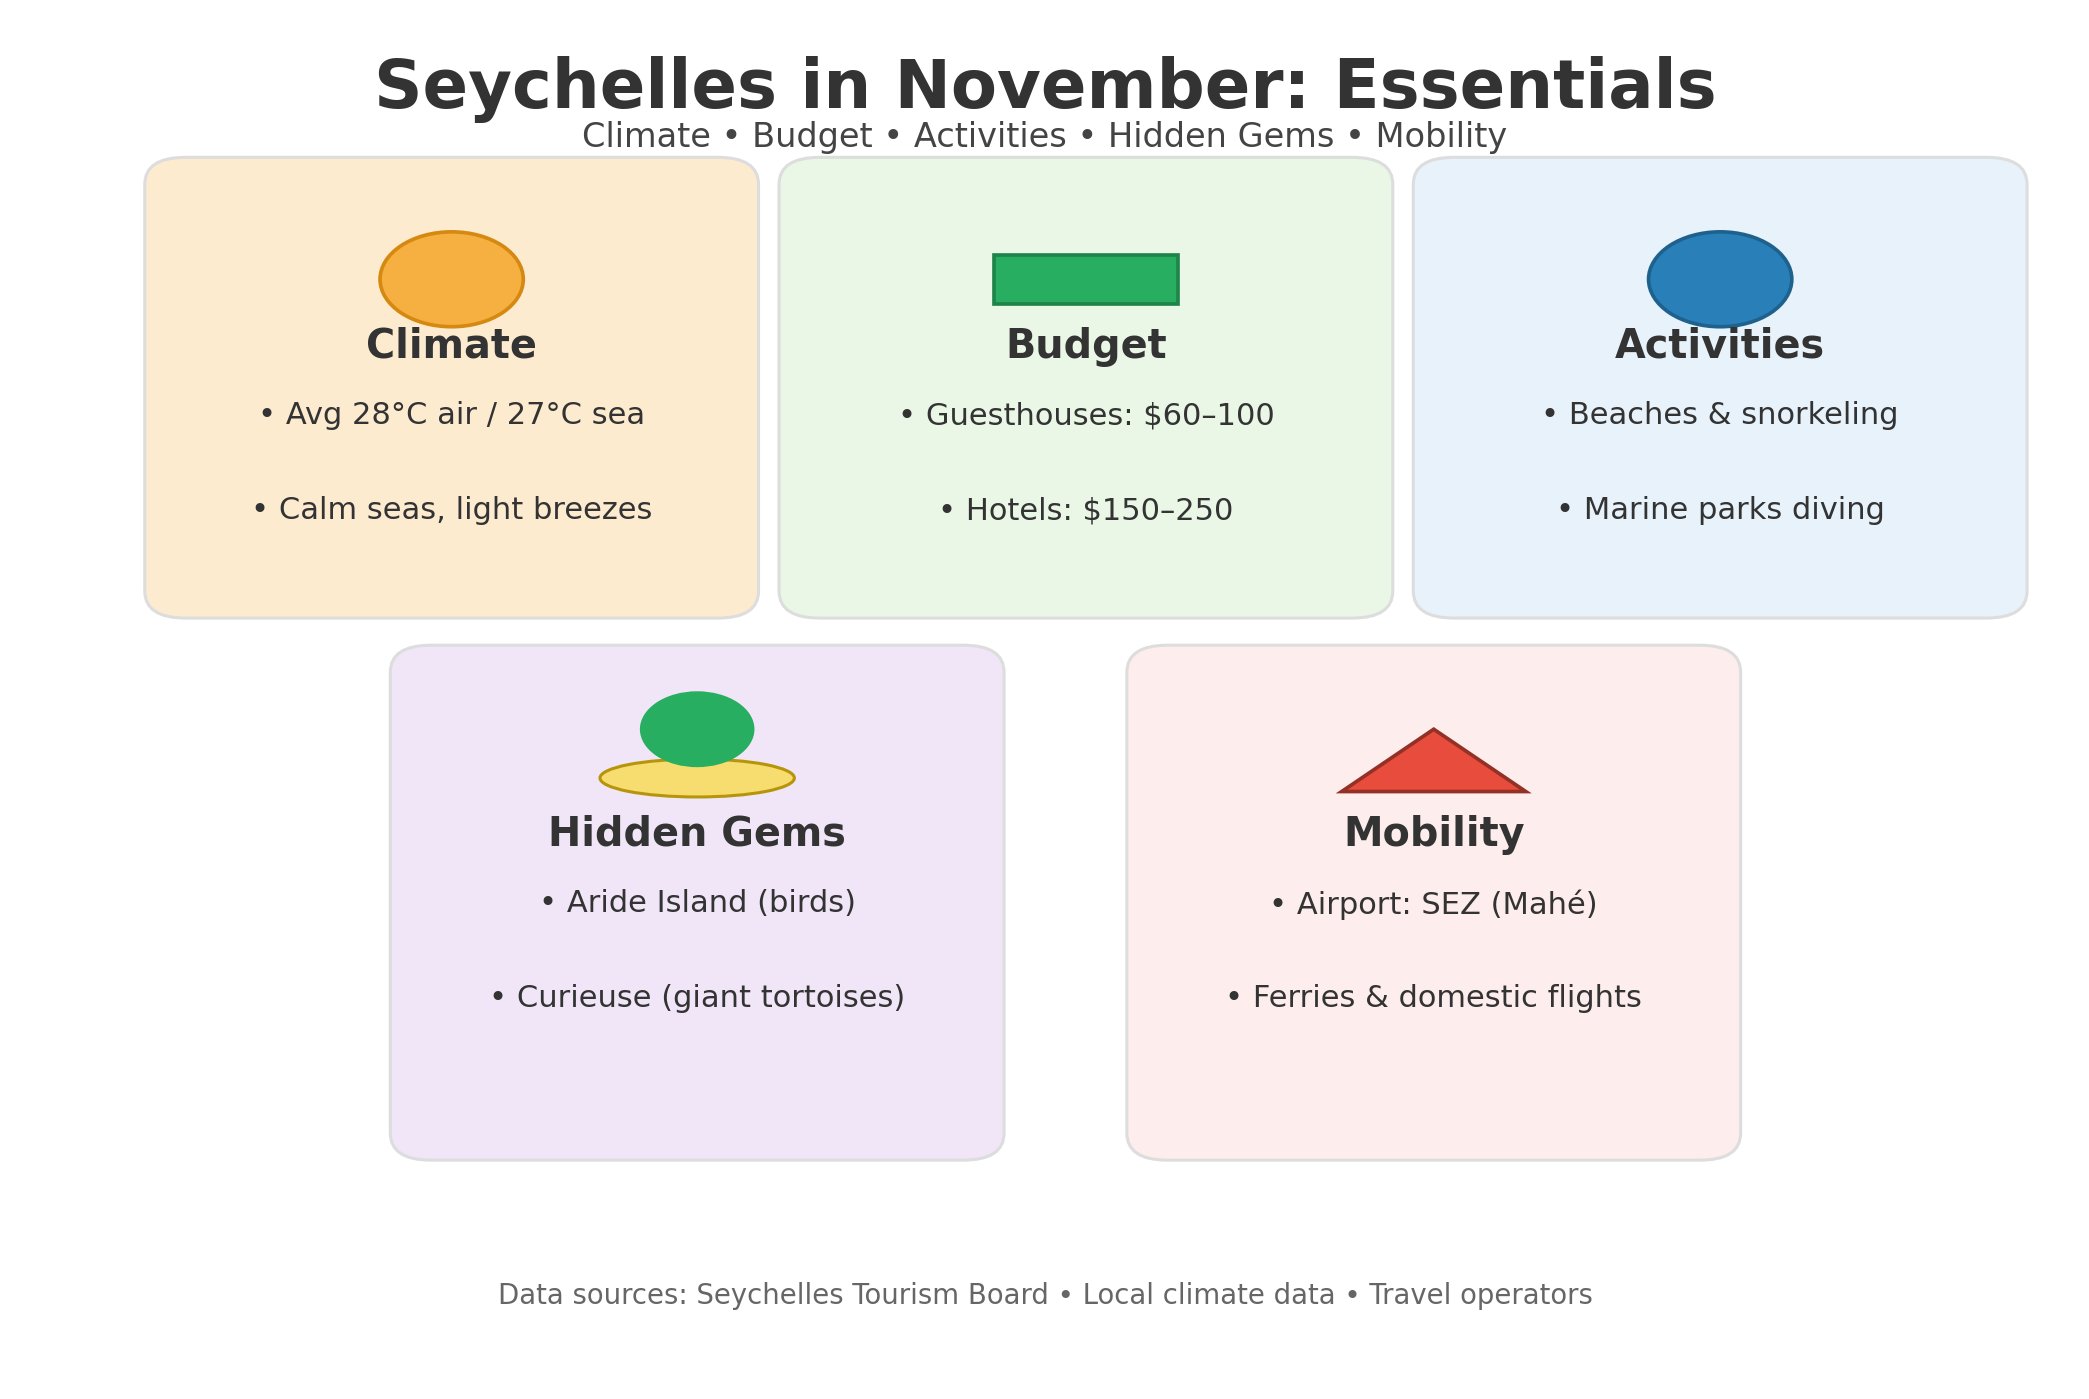Click the red triangle icon above Mobility
The image size is (2089, 1399).
click(1433, 761)
